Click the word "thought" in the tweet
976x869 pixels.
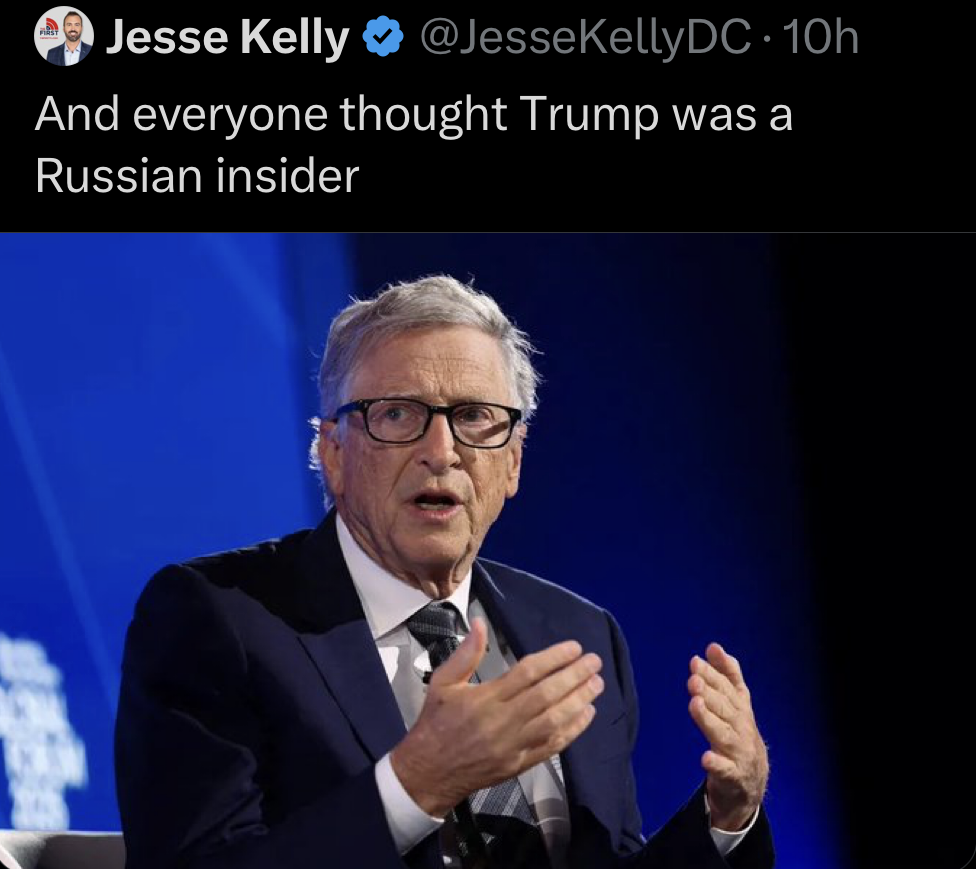tap(423, 116)
